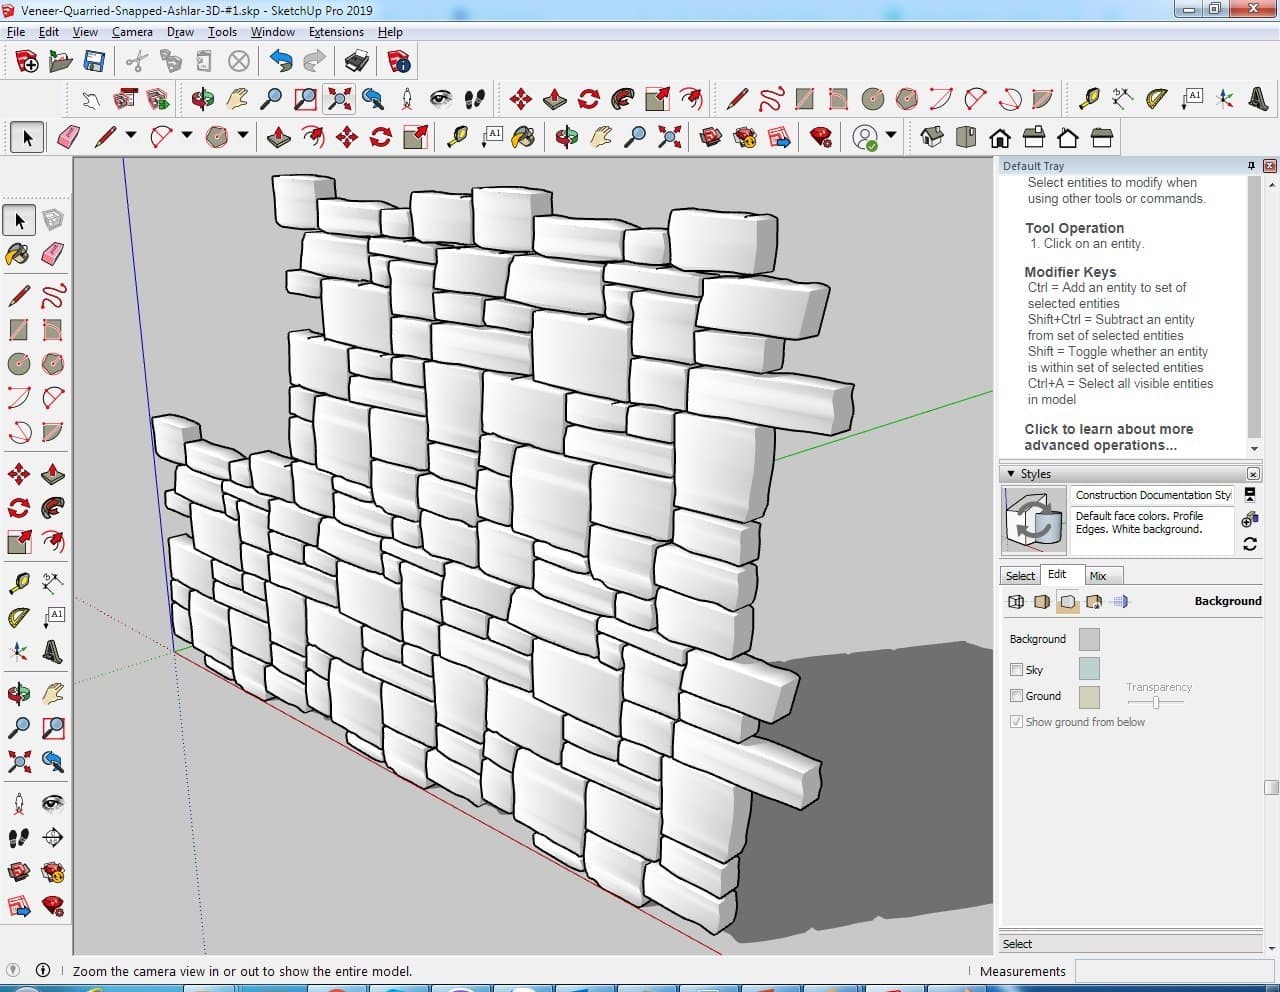
Task: Click the Background color swatch
Action: pos(1089,639)
